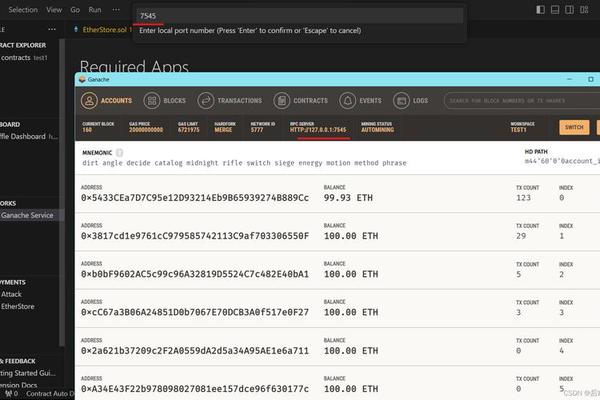Expand the Dashboard section header

(10, 124)
